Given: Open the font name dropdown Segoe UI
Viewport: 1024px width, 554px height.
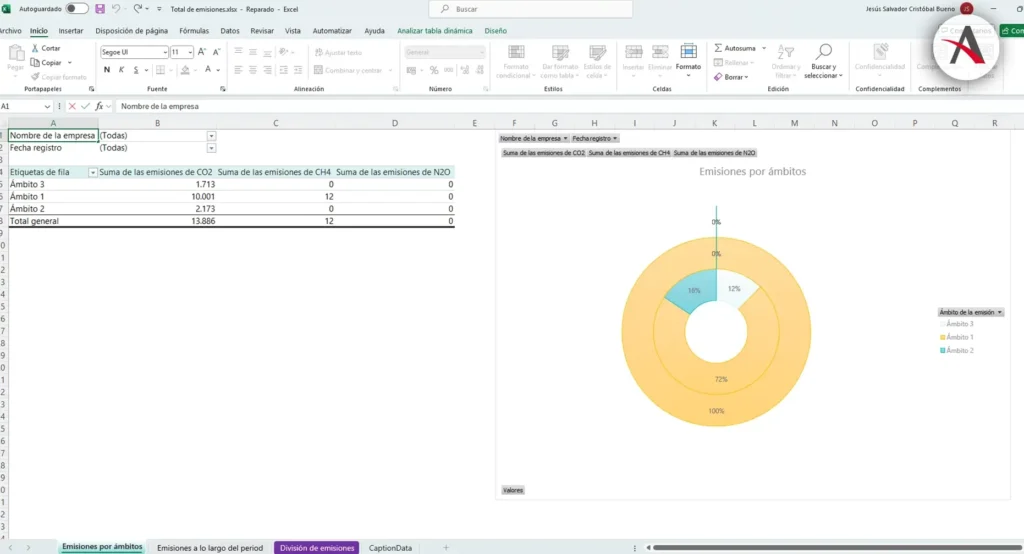Looking at the screenshot, I should pyautogui.click(x=165, y=52).
